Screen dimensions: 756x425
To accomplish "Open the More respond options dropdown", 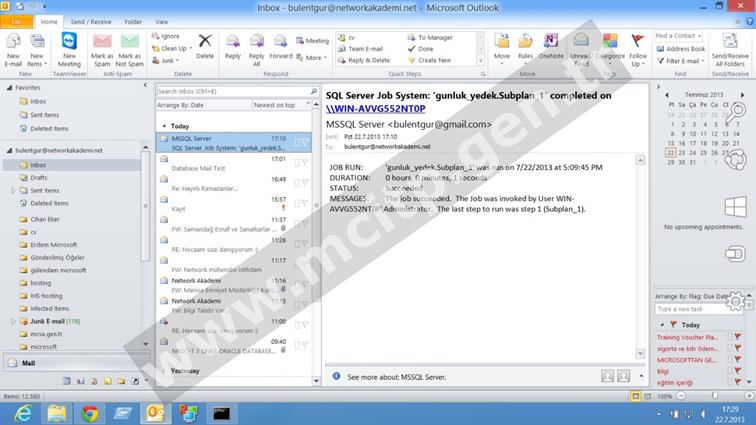I will pos(311,57).
